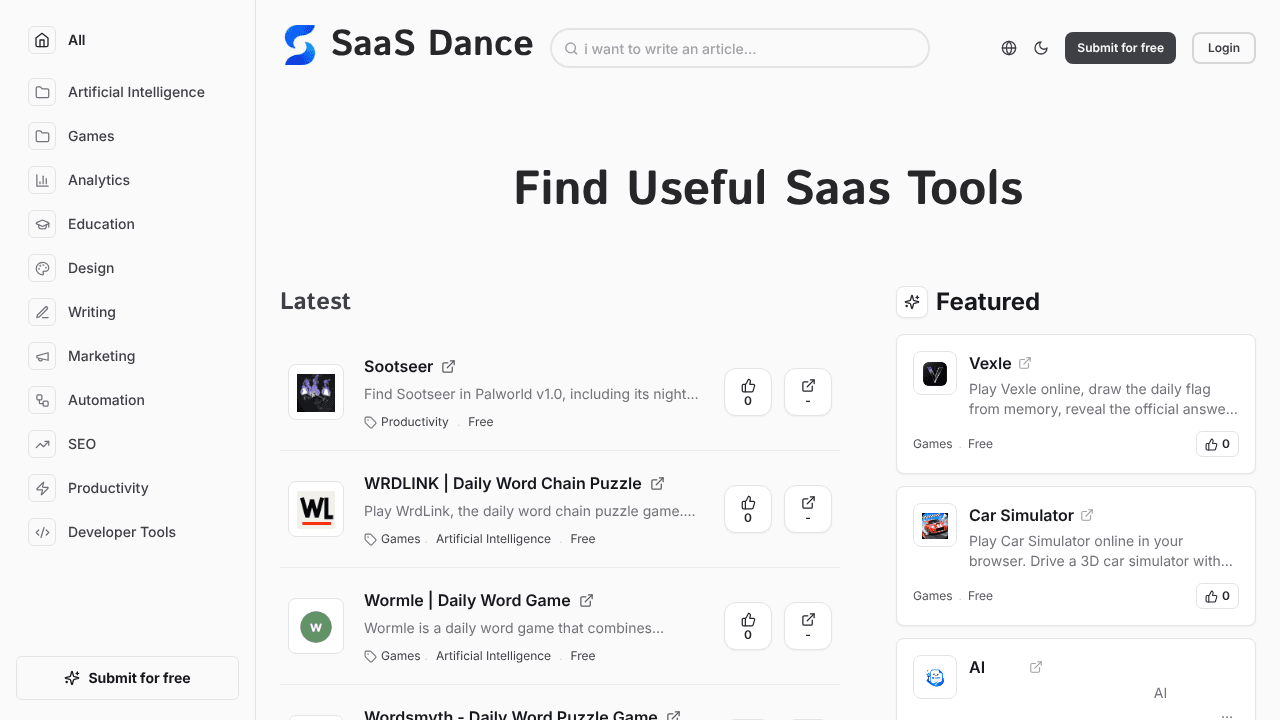
Task: Click Games tag on Wormle row
Action: 400,656
